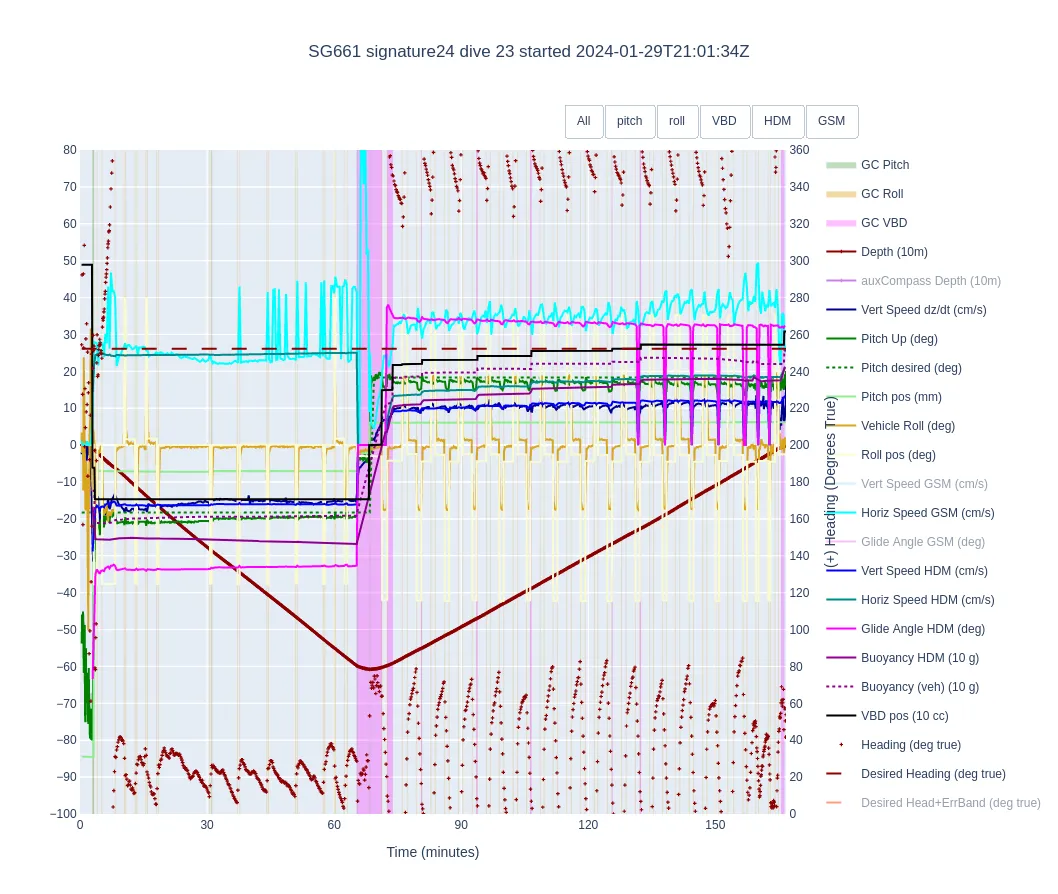
Task: Click the heading axis tick label 200
Action: 799,445
